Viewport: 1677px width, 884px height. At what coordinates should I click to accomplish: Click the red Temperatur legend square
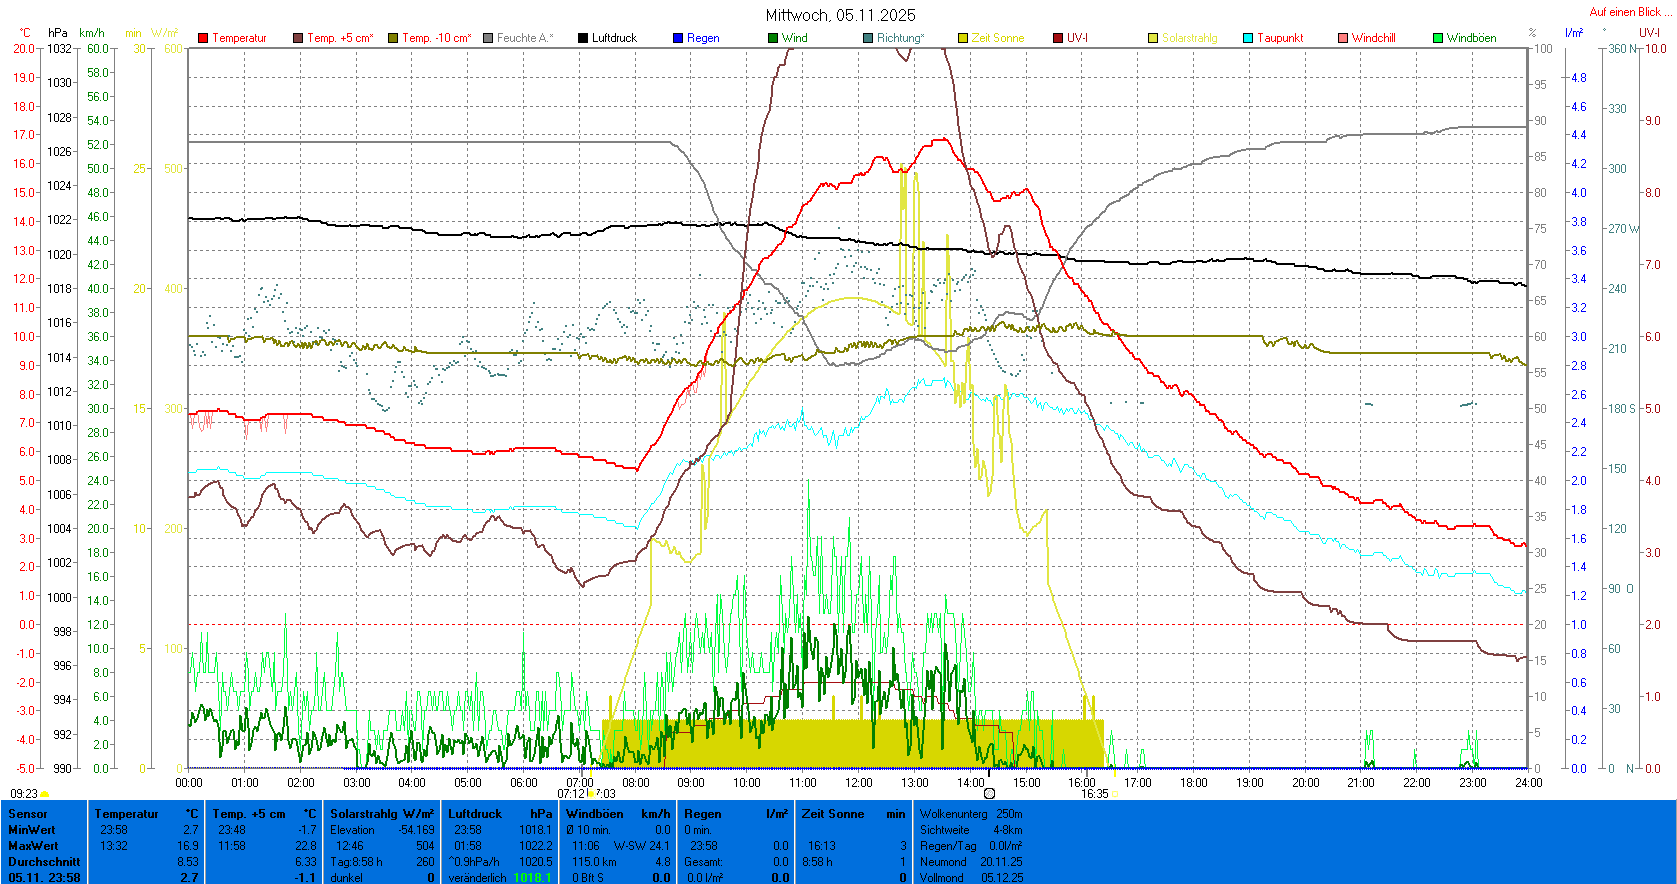pyautogui.click(x=203, y=38)
